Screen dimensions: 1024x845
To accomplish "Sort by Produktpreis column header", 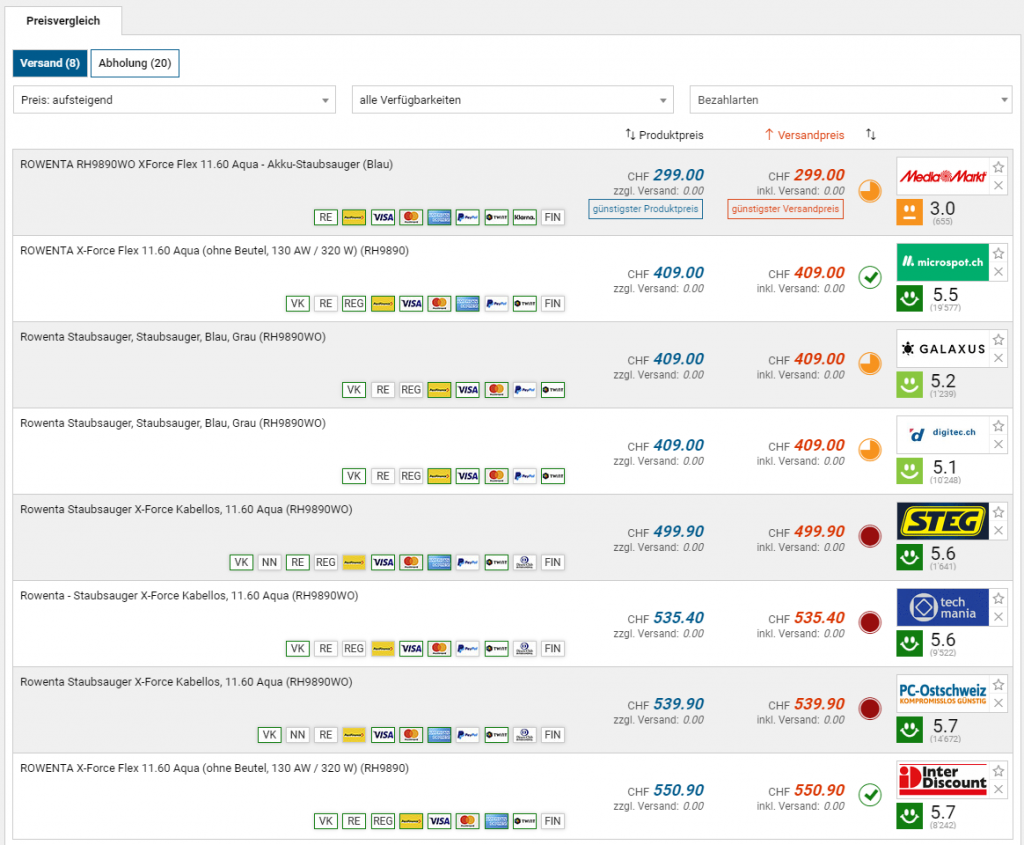I will [x=665, y=134].
